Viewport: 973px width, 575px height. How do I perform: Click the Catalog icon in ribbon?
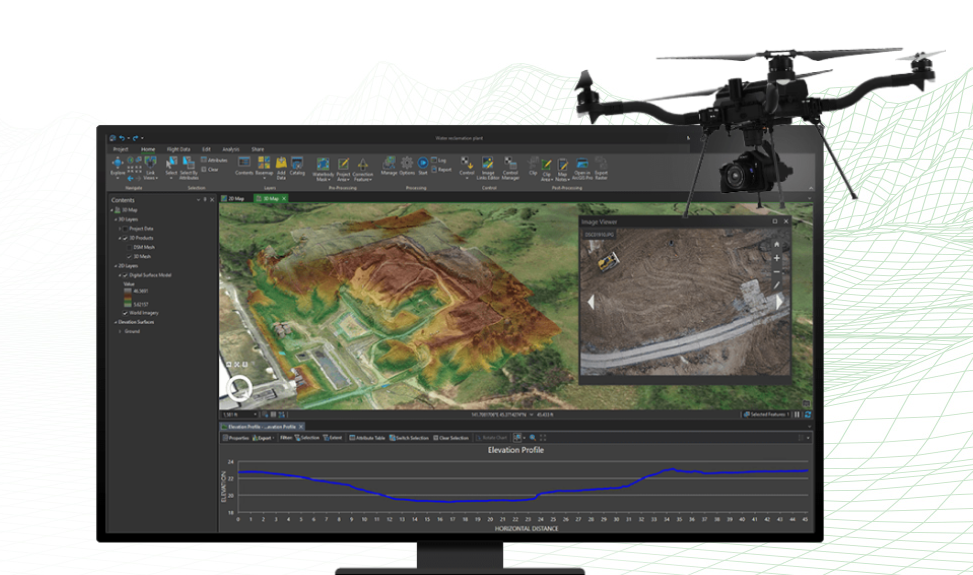[x=297, y=165]
